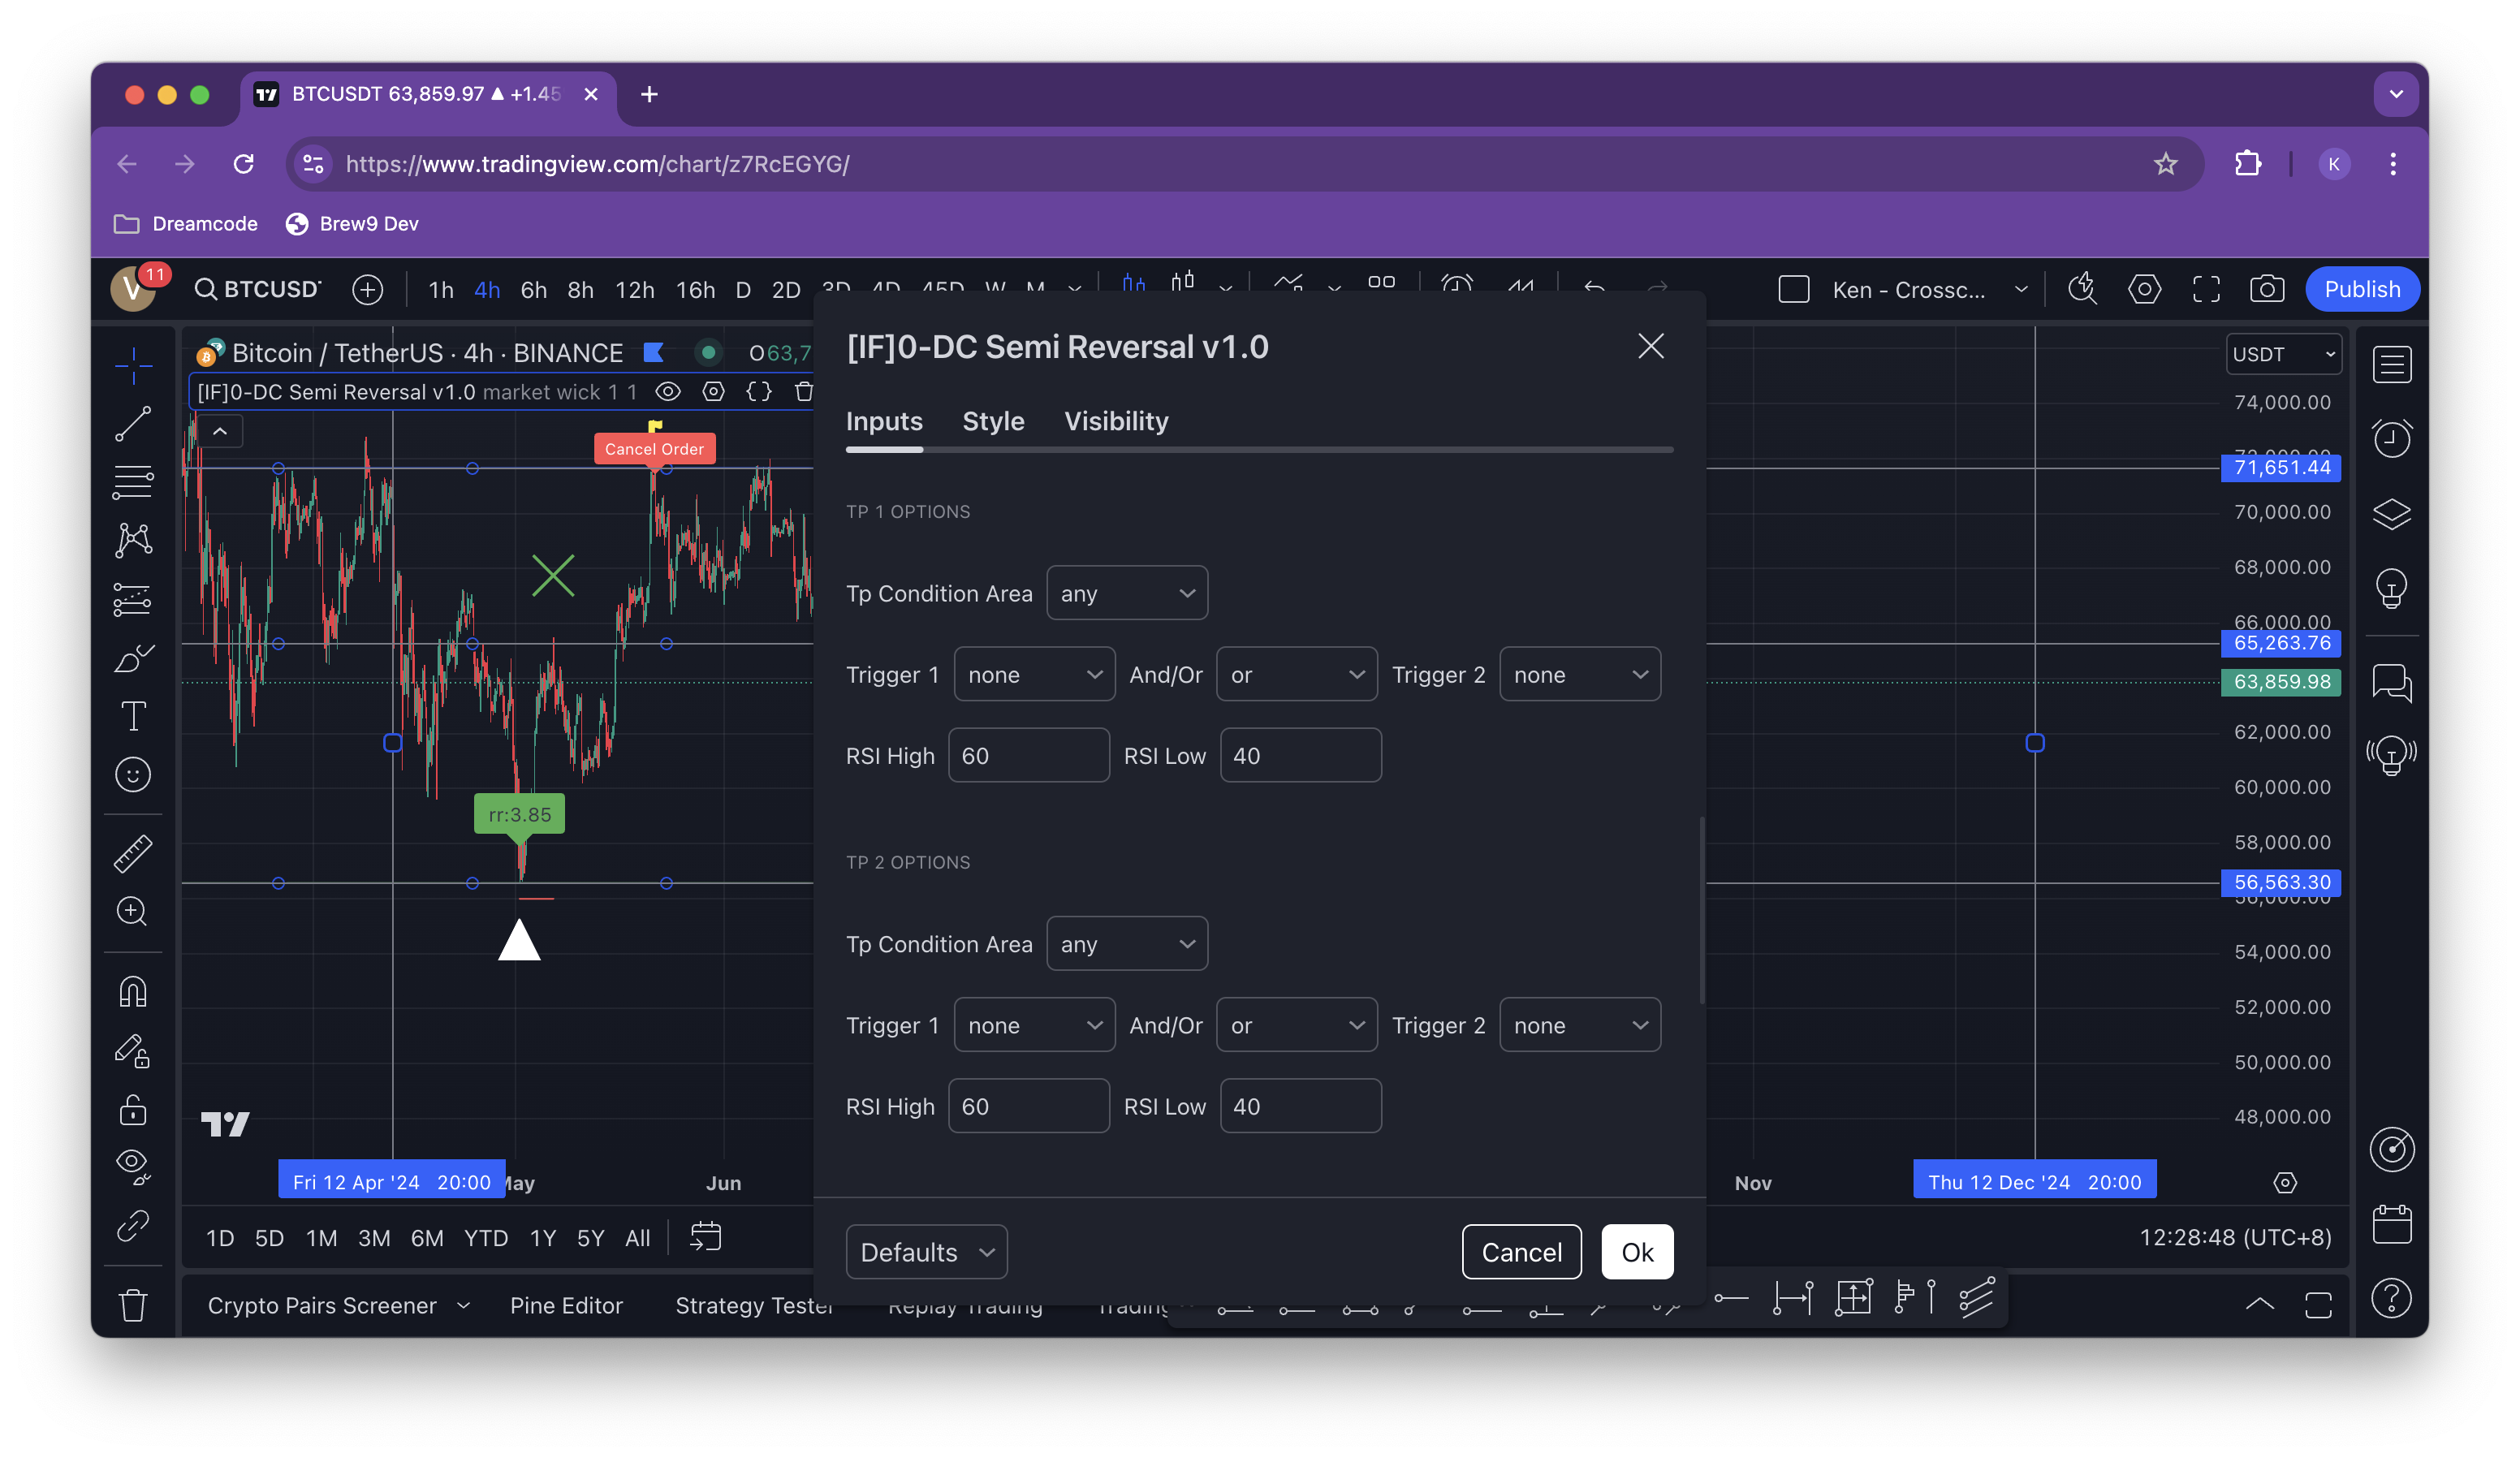
Task: Open TP 2 Trigger 2 dropdown
Action: tap(1580, 1025)
